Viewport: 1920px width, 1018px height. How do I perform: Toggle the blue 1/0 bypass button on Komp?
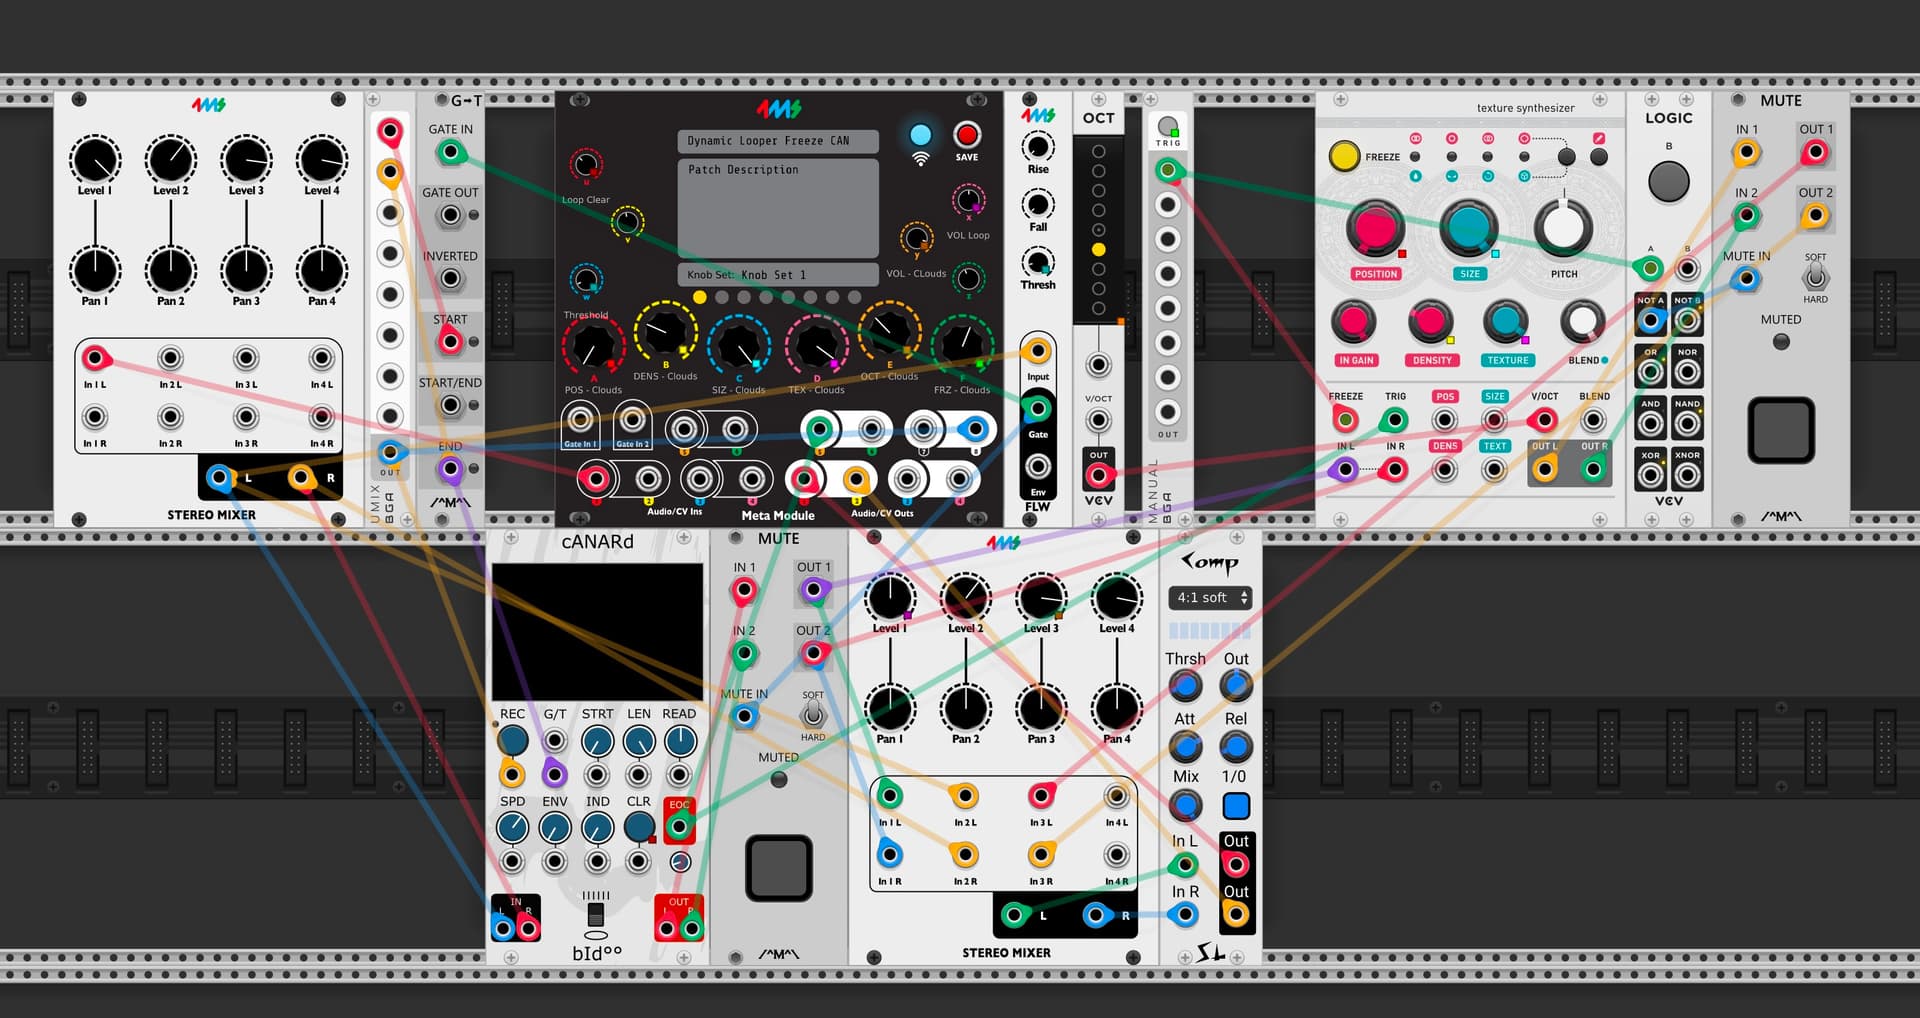point(1236,806)
